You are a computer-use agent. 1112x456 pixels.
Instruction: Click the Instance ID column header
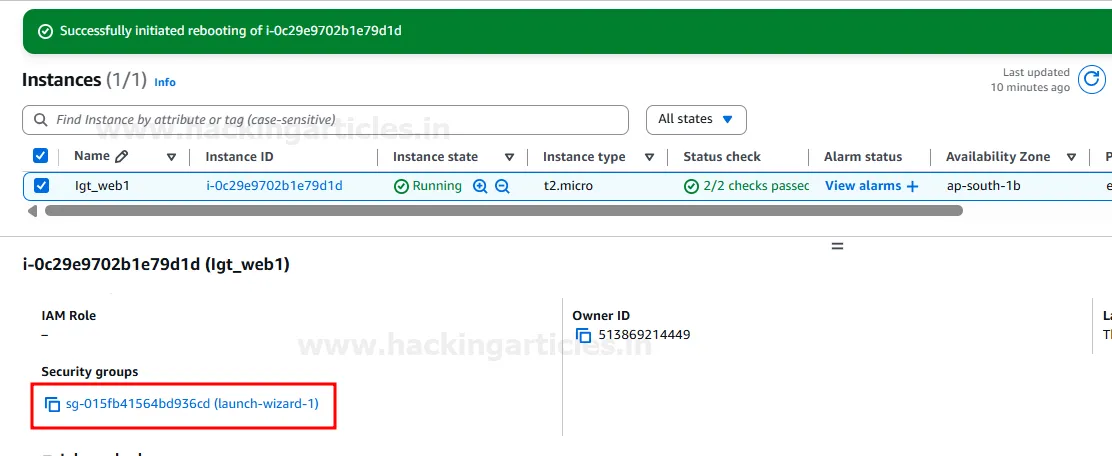pyautogui.click(x=239, y=157)
